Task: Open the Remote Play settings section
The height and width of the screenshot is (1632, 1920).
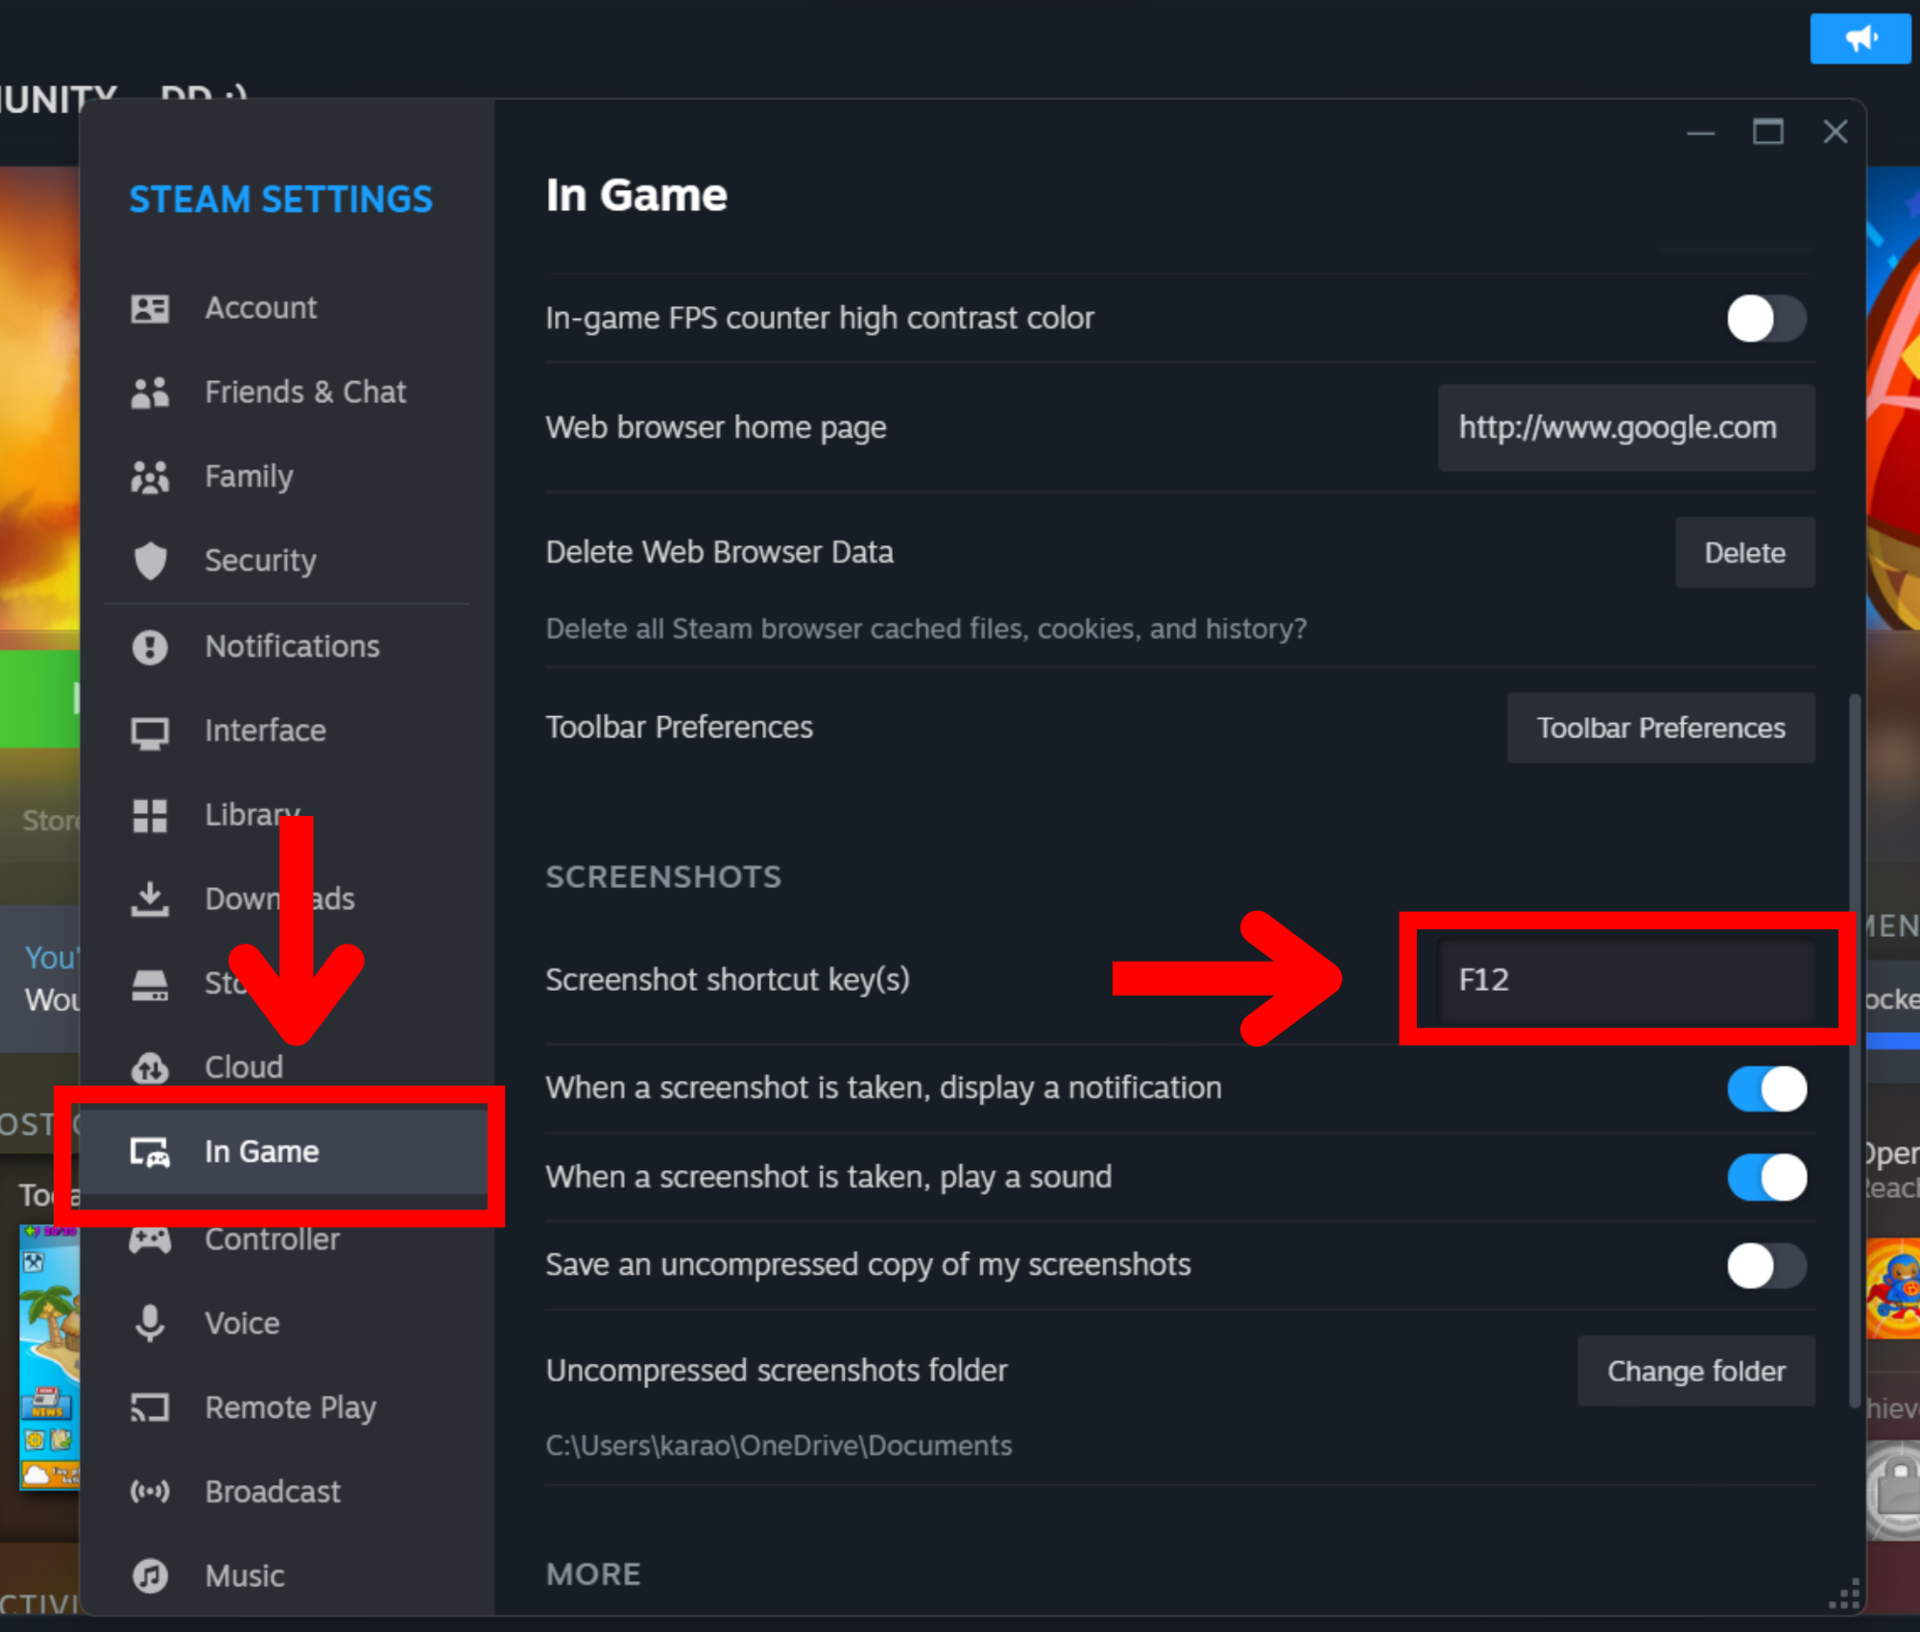Action: pos(290,1407)
